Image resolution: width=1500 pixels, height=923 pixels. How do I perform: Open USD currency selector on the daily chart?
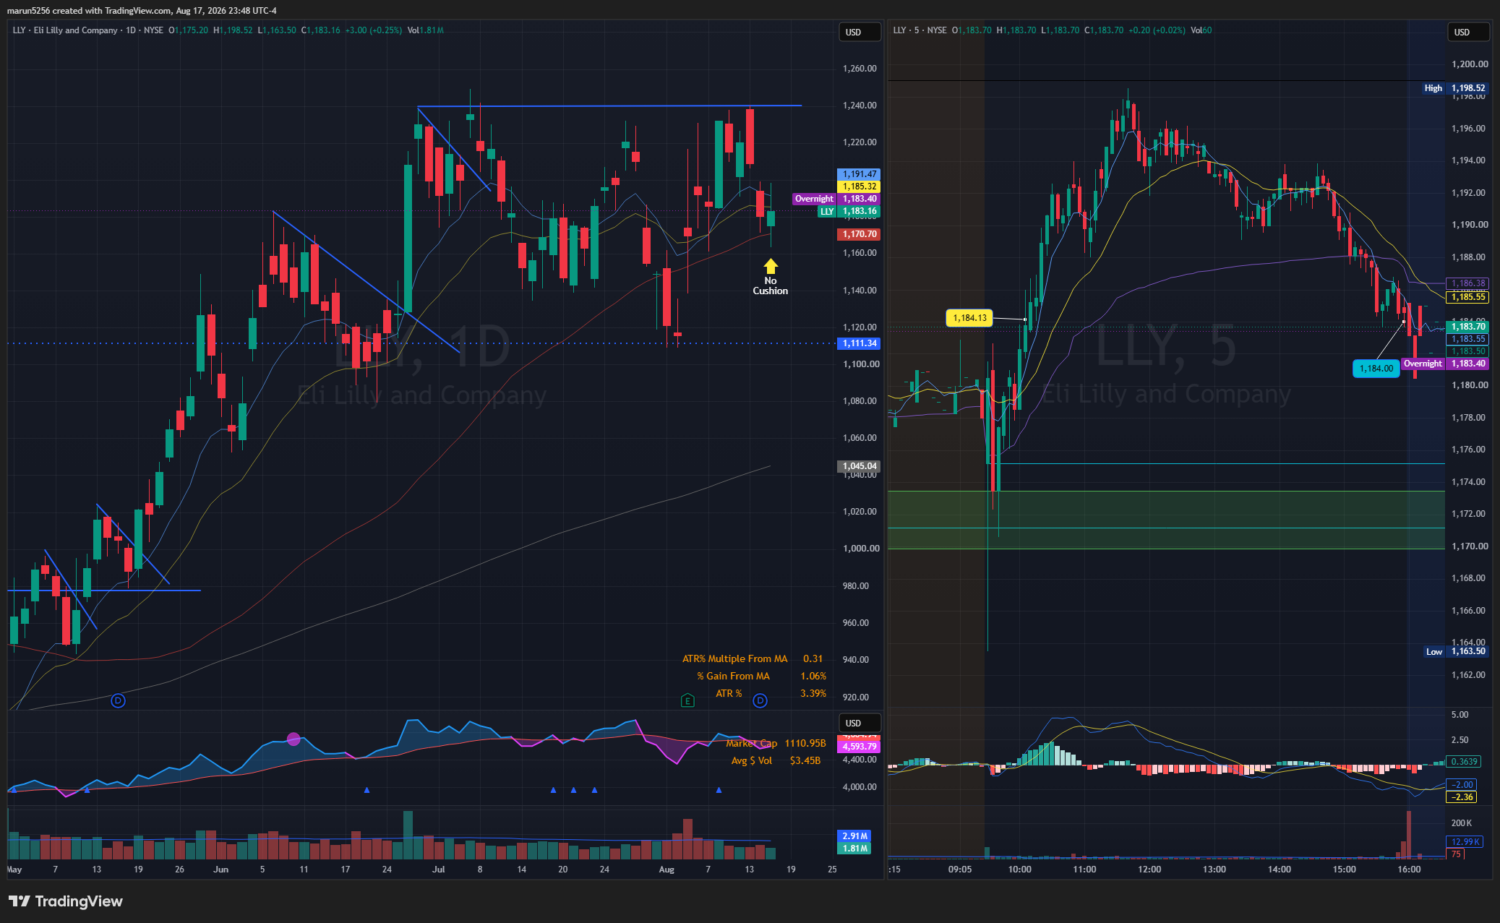click(x=859, y=32)
